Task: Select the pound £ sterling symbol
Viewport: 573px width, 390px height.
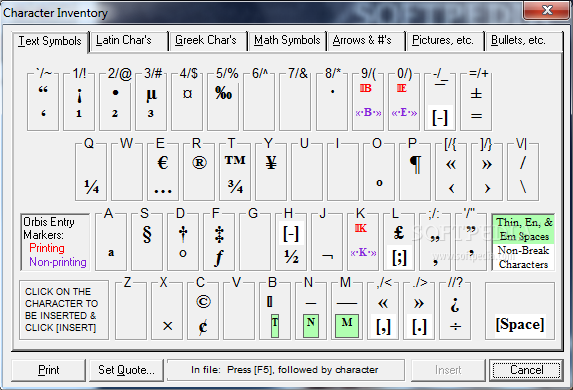Action: point(398,233)
